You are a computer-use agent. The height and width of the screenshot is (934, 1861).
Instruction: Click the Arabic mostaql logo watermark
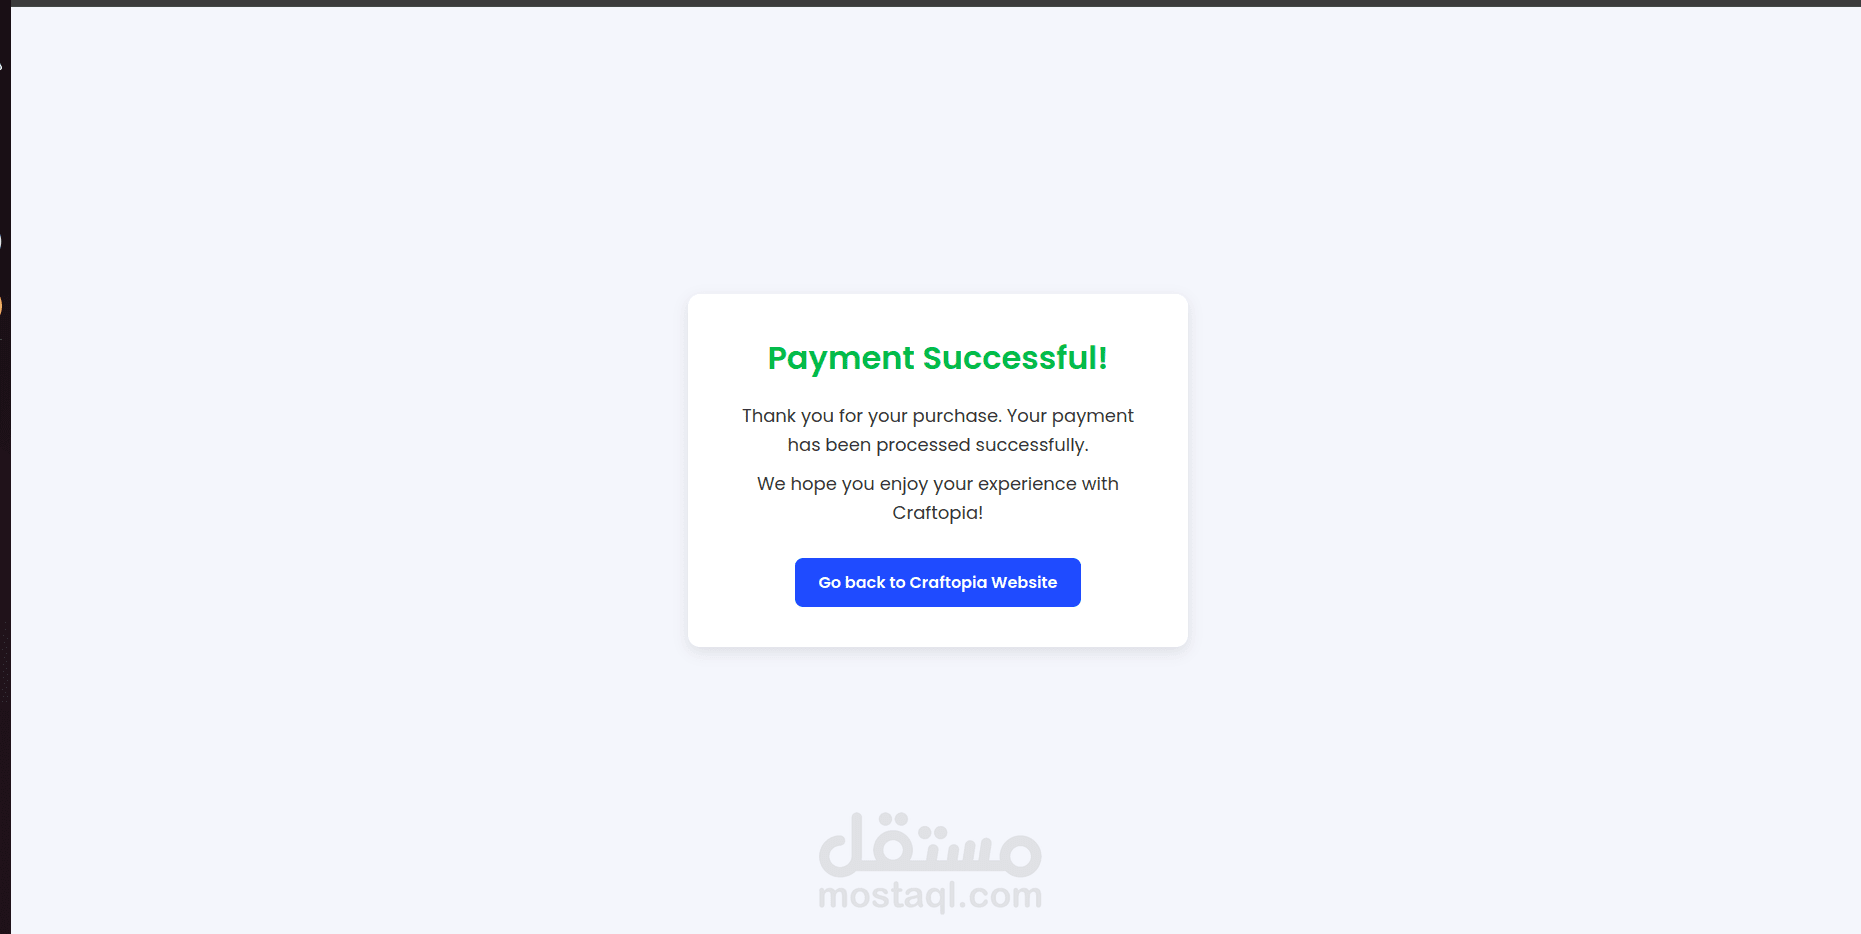coord(930,844)
